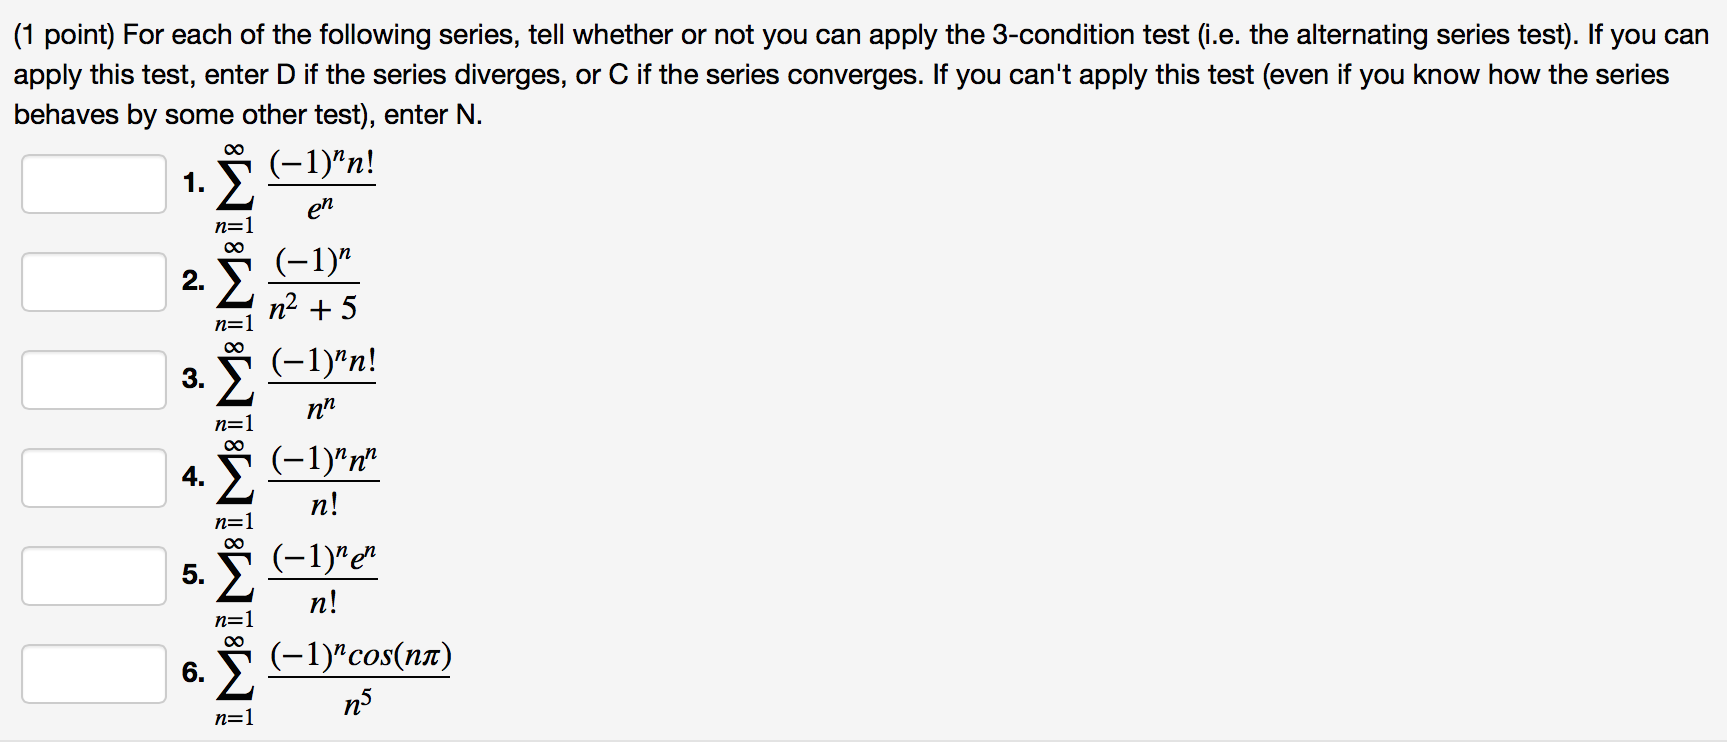1727x746 pixels.
Task: Click the formula (-1)^n e^n/n!
Action: coord(323,577)
